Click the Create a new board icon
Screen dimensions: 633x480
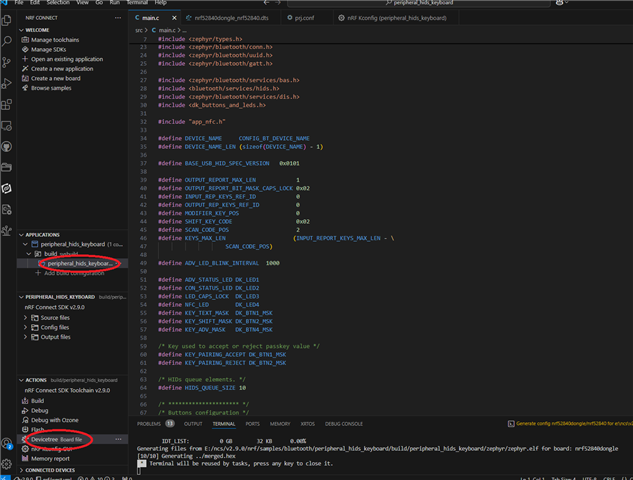(x=25, y=78)
